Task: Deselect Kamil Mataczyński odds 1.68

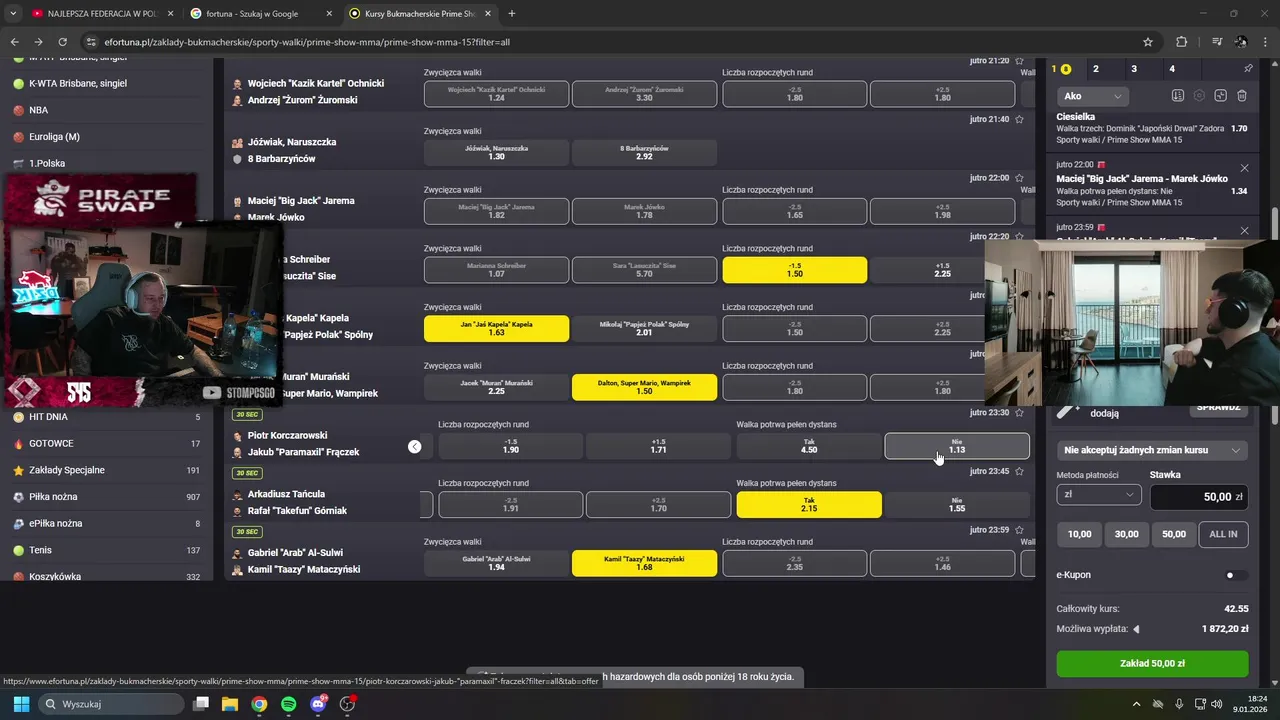Action: (x=644, y=563)
